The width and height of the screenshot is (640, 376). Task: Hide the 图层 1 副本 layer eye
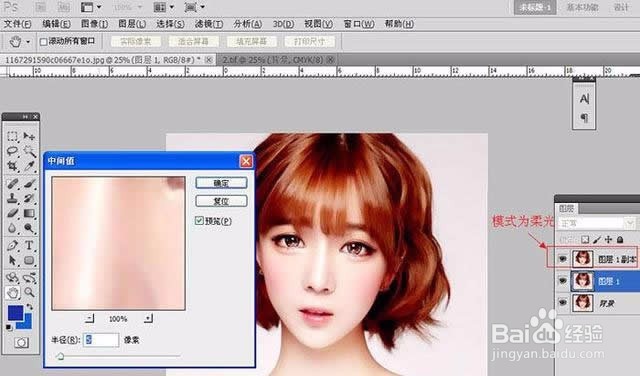pyautogui.click(x=563, y=259)
